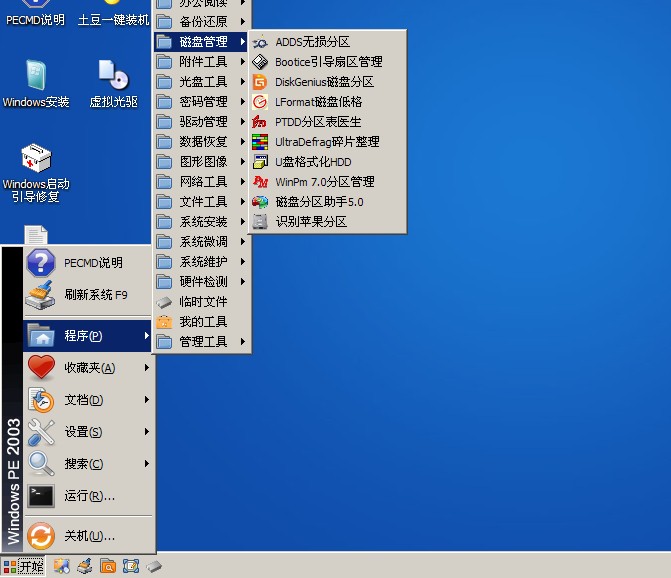Click folder-search quick launch taskbar icon
671x578 pixels.
click(x=108, y=566)
